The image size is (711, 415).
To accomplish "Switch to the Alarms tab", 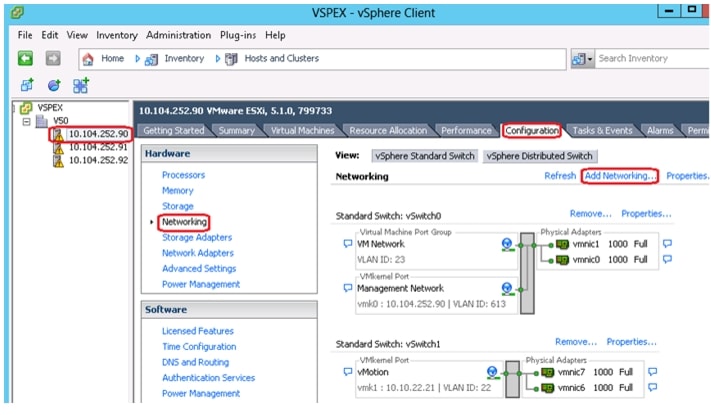I will pos(660,131).
